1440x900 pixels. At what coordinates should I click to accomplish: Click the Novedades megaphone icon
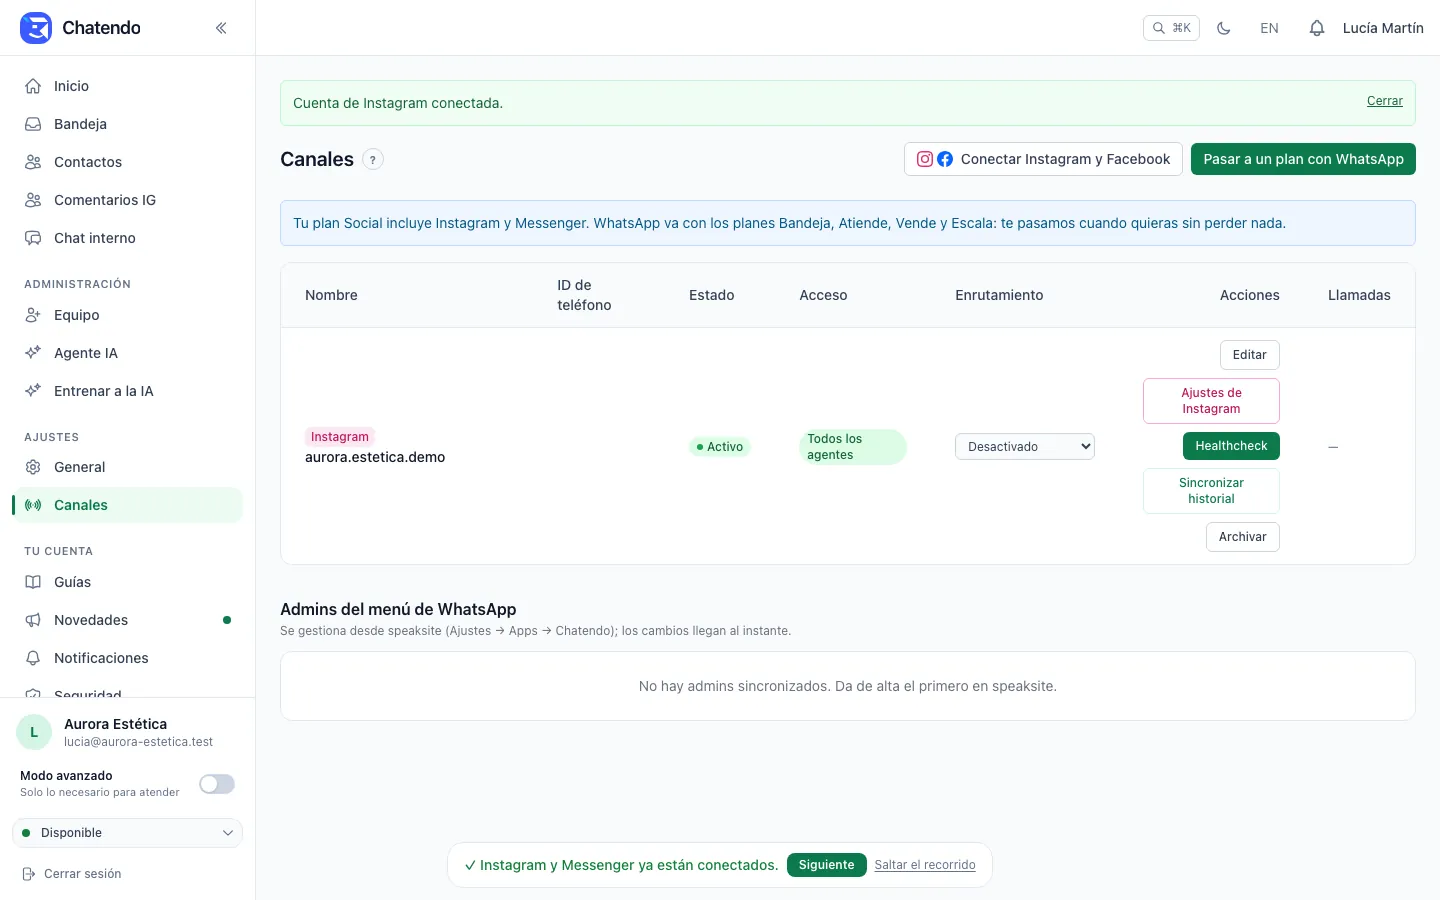click(33, 620)
